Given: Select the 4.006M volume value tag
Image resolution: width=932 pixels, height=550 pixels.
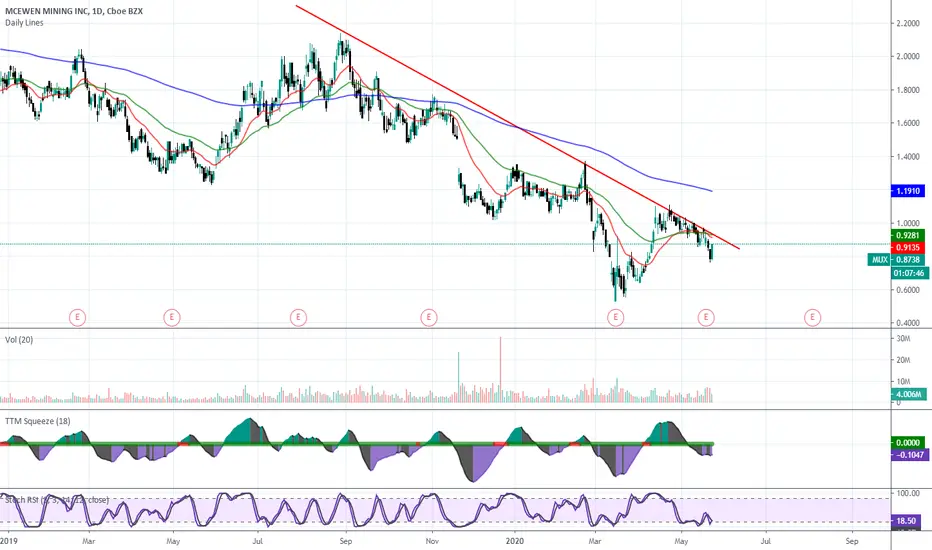Looking at the screenshot, I should point(909,394).
